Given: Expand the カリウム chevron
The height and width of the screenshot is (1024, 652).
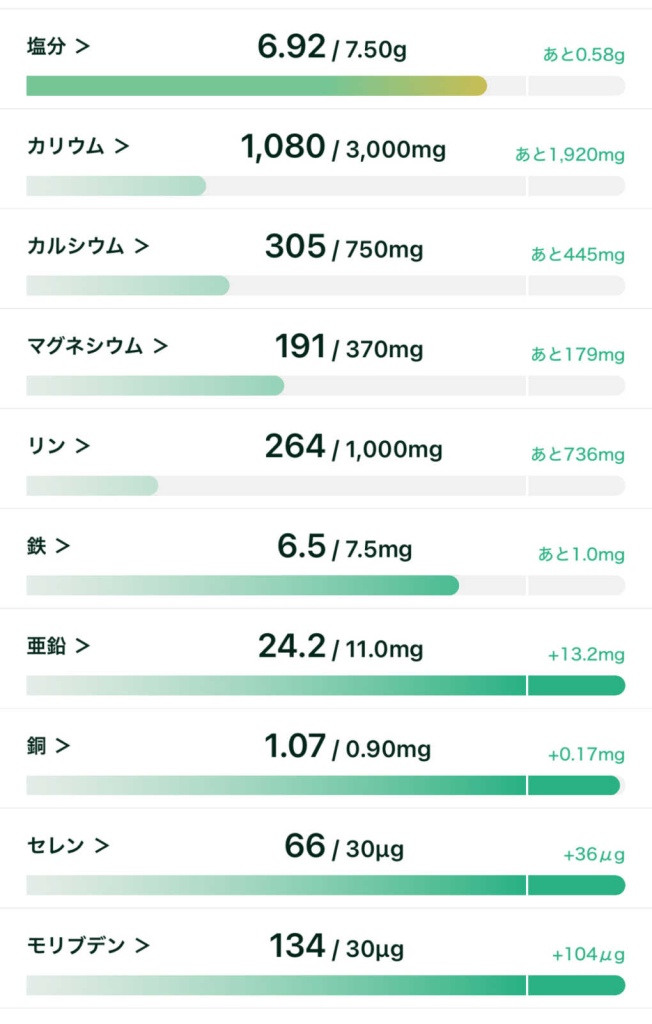Looking at the screenshot, I should 122,146.
